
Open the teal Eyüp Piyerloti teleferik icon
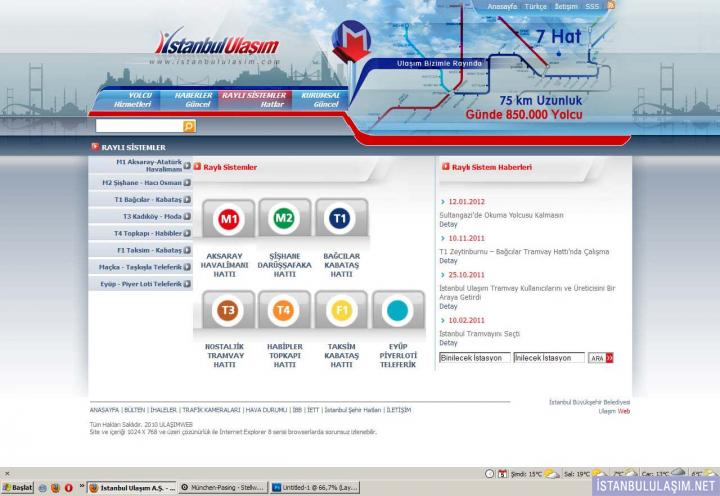coord(397,311)
